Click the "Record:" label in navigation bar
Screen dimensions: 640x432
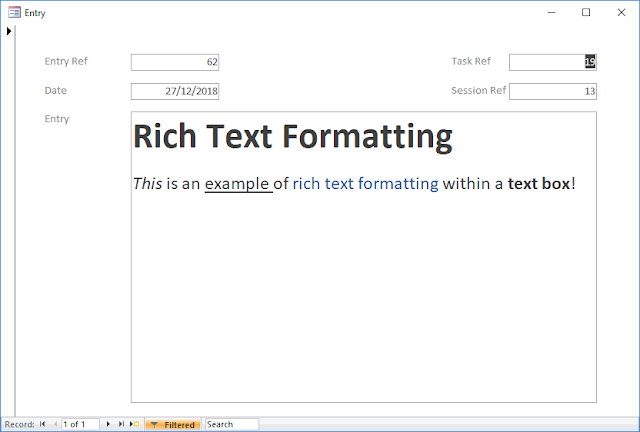pos(20,424)
